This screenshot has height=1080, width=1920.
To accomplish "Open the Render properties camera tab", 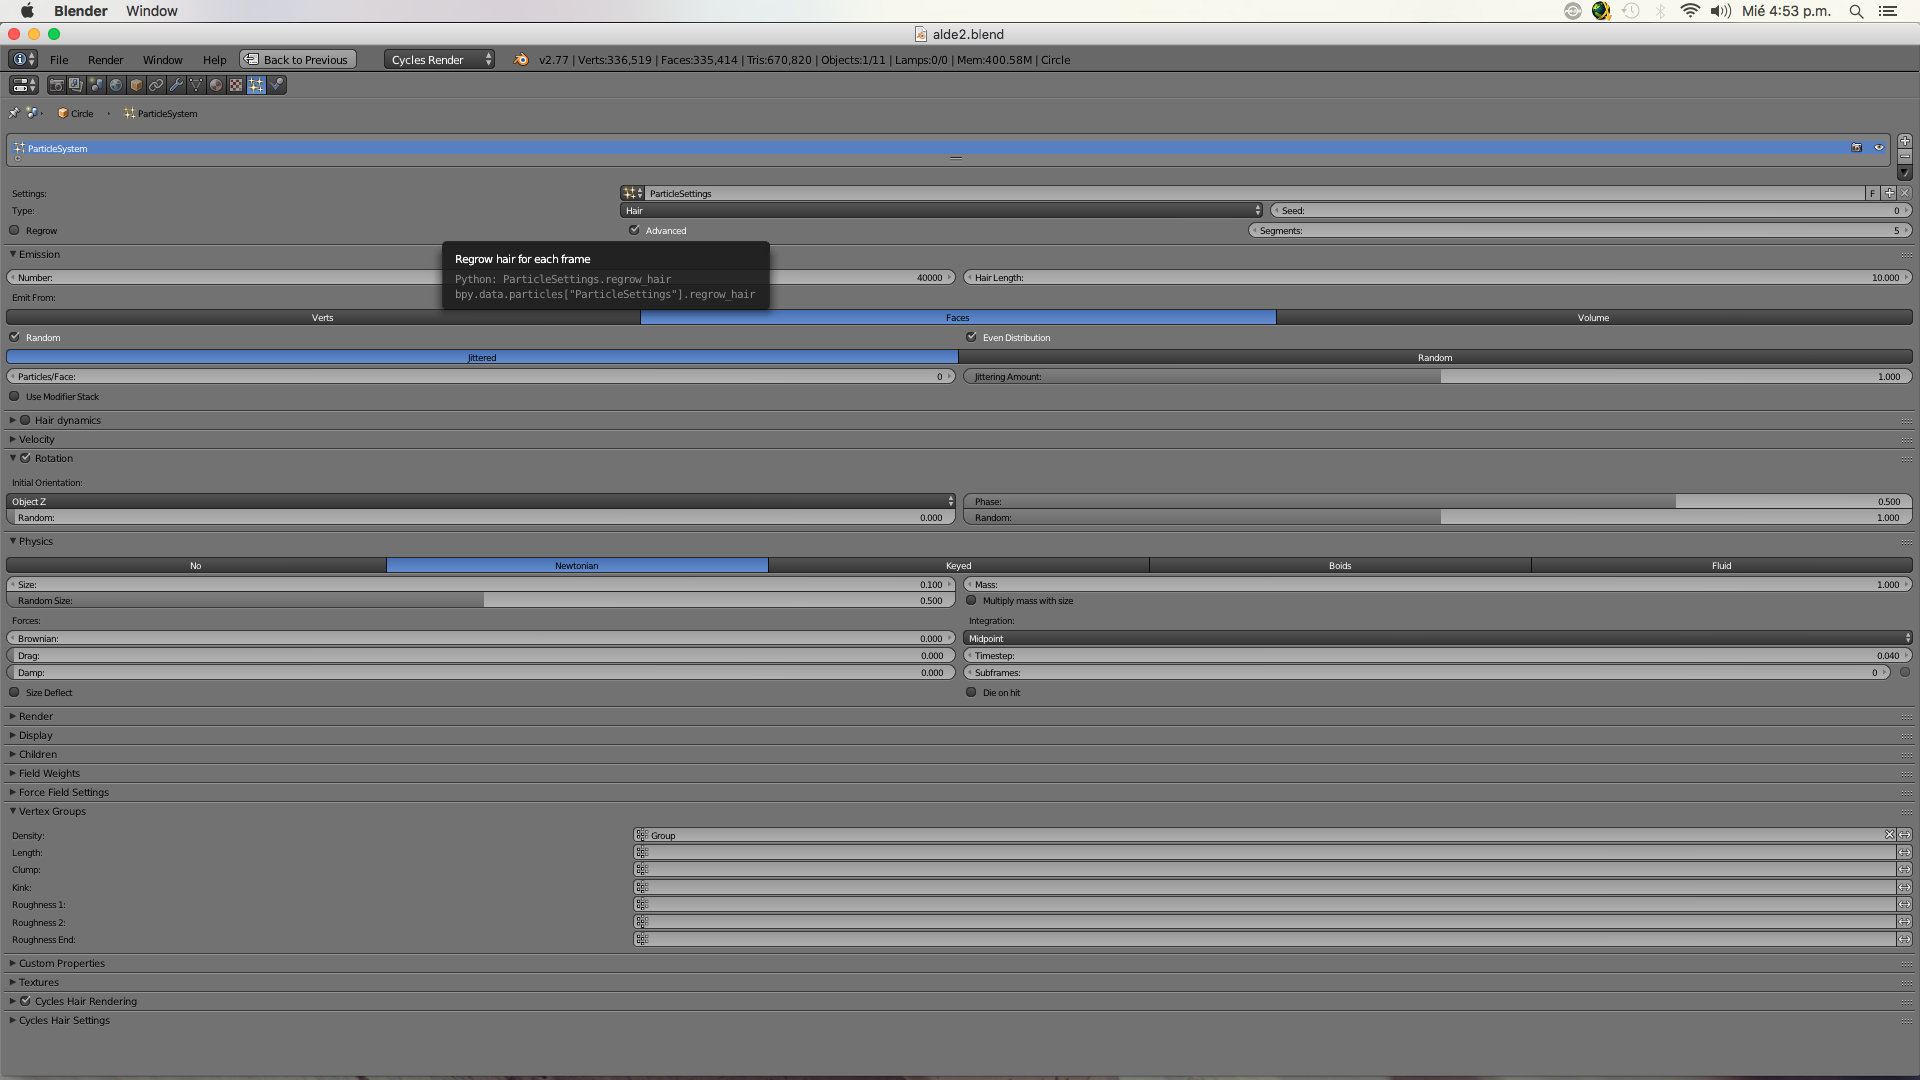I will point(57,85).
